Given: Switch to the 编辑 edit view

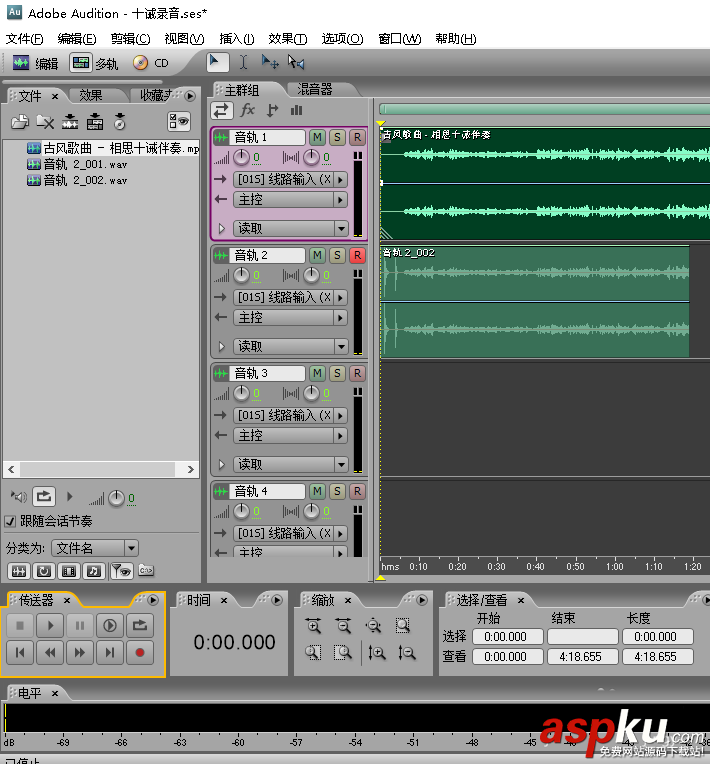Looking at the screenshot, I should [35, 63].
